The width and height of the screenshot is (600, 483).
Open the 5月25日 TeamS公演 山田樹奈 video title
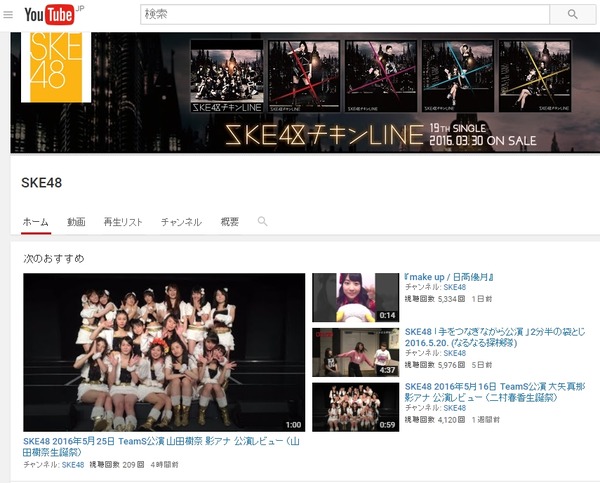(161, 446)
